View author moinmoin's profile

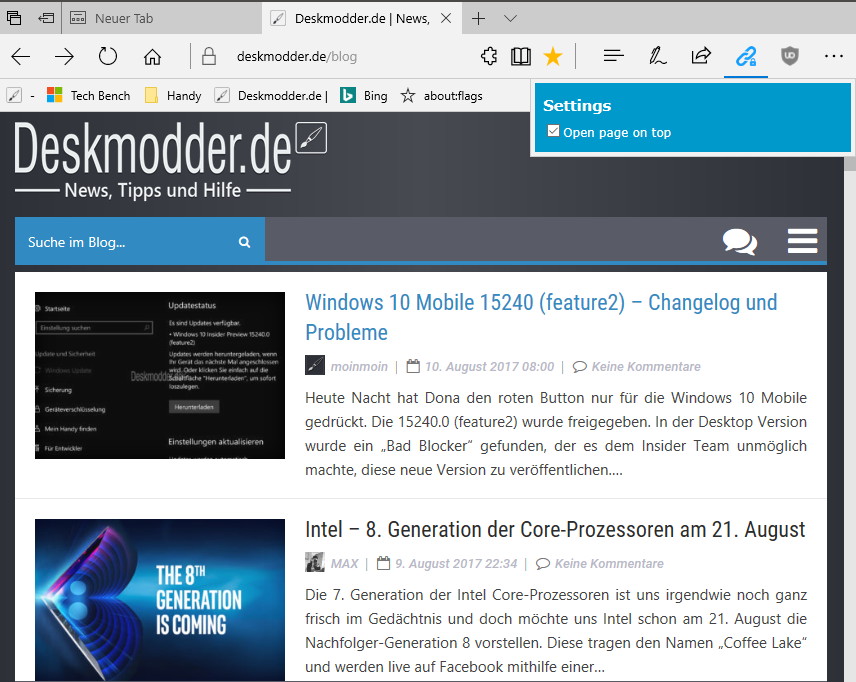tap(359, 366)
